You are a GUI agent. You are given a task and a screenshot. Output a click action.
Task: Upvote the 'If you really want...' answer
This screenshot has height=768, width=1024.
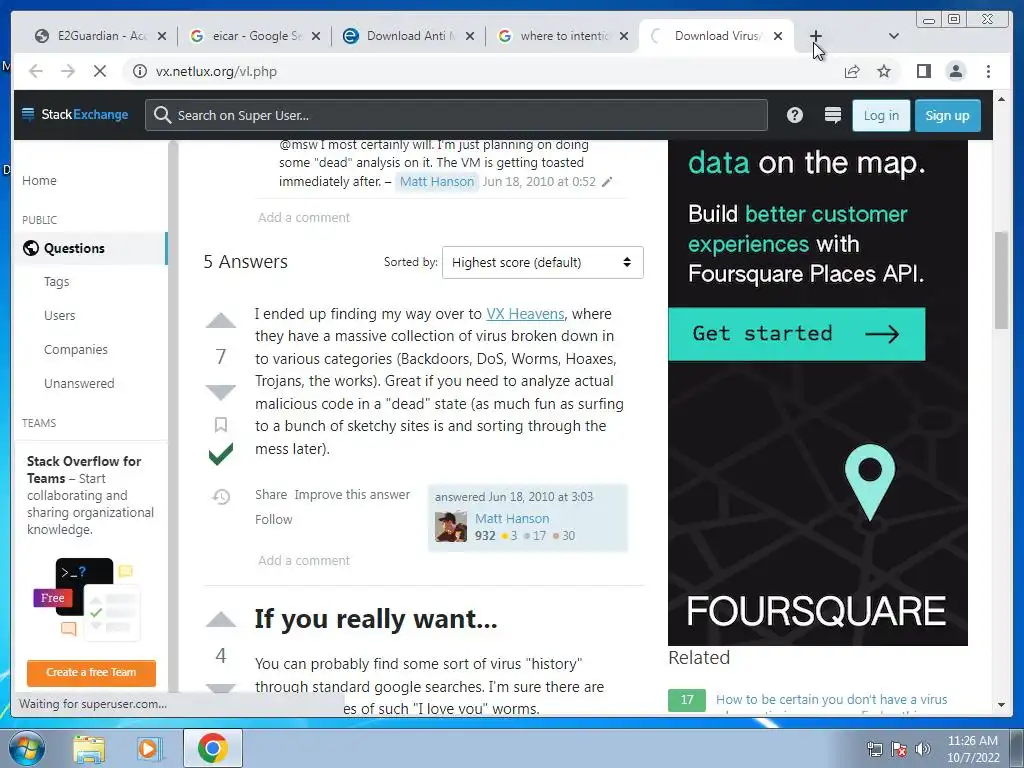221,620
